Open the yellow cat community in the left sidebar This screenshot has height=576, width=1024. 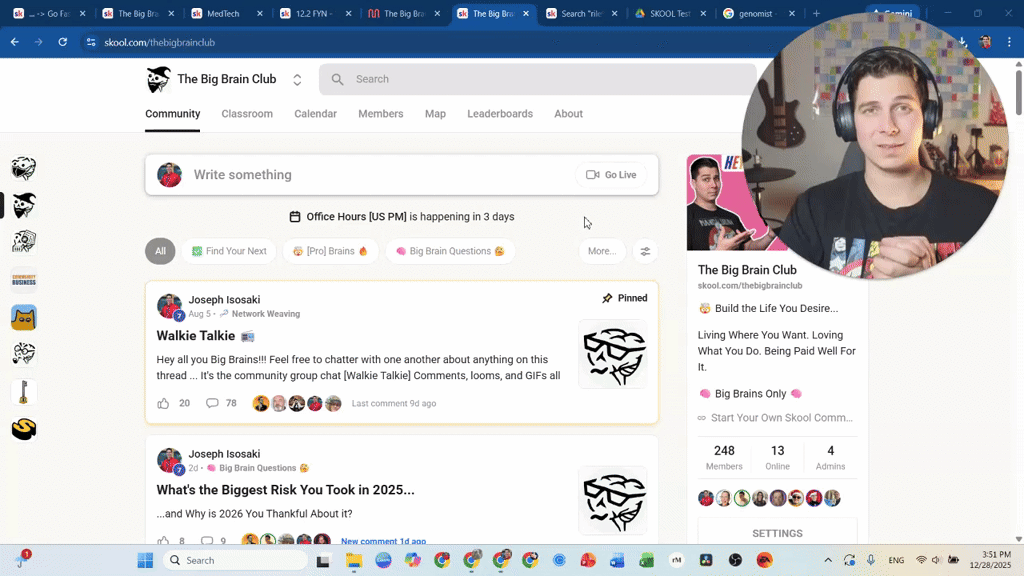tap(24, 318)
